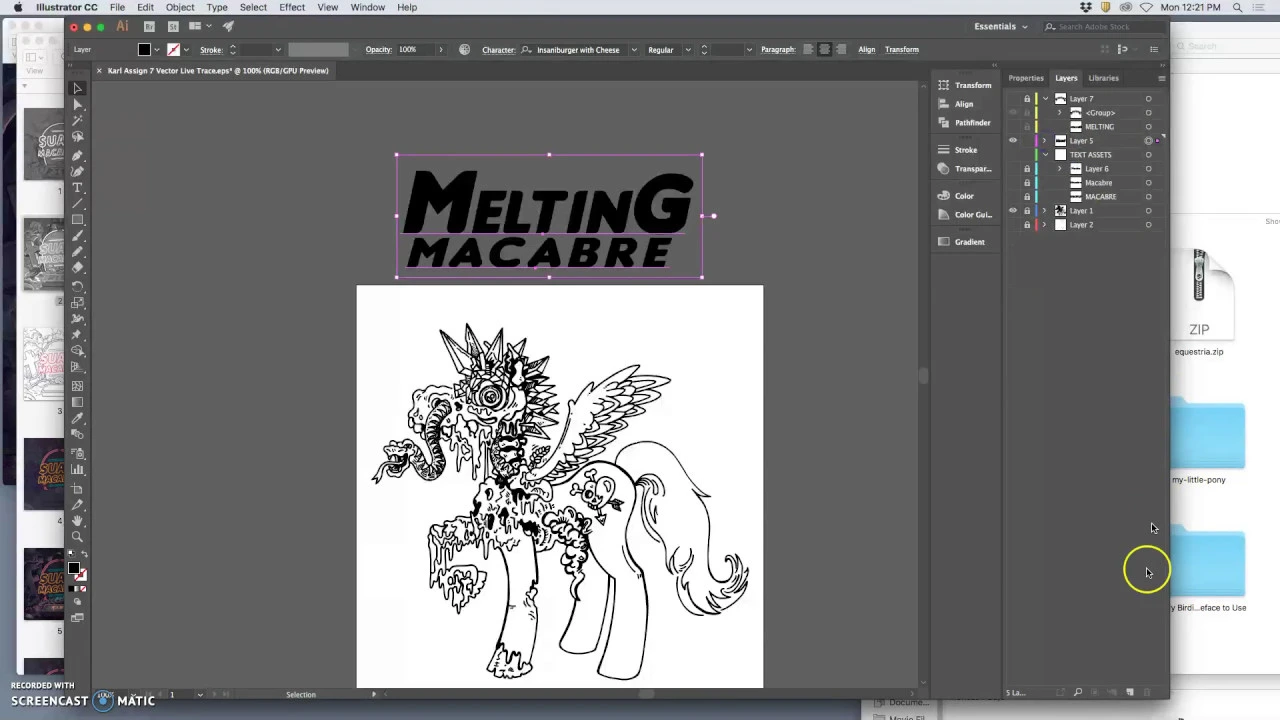Unlock Layer 2 with its lock icon
The image size is (1280, 720).
pos(1027,225)
